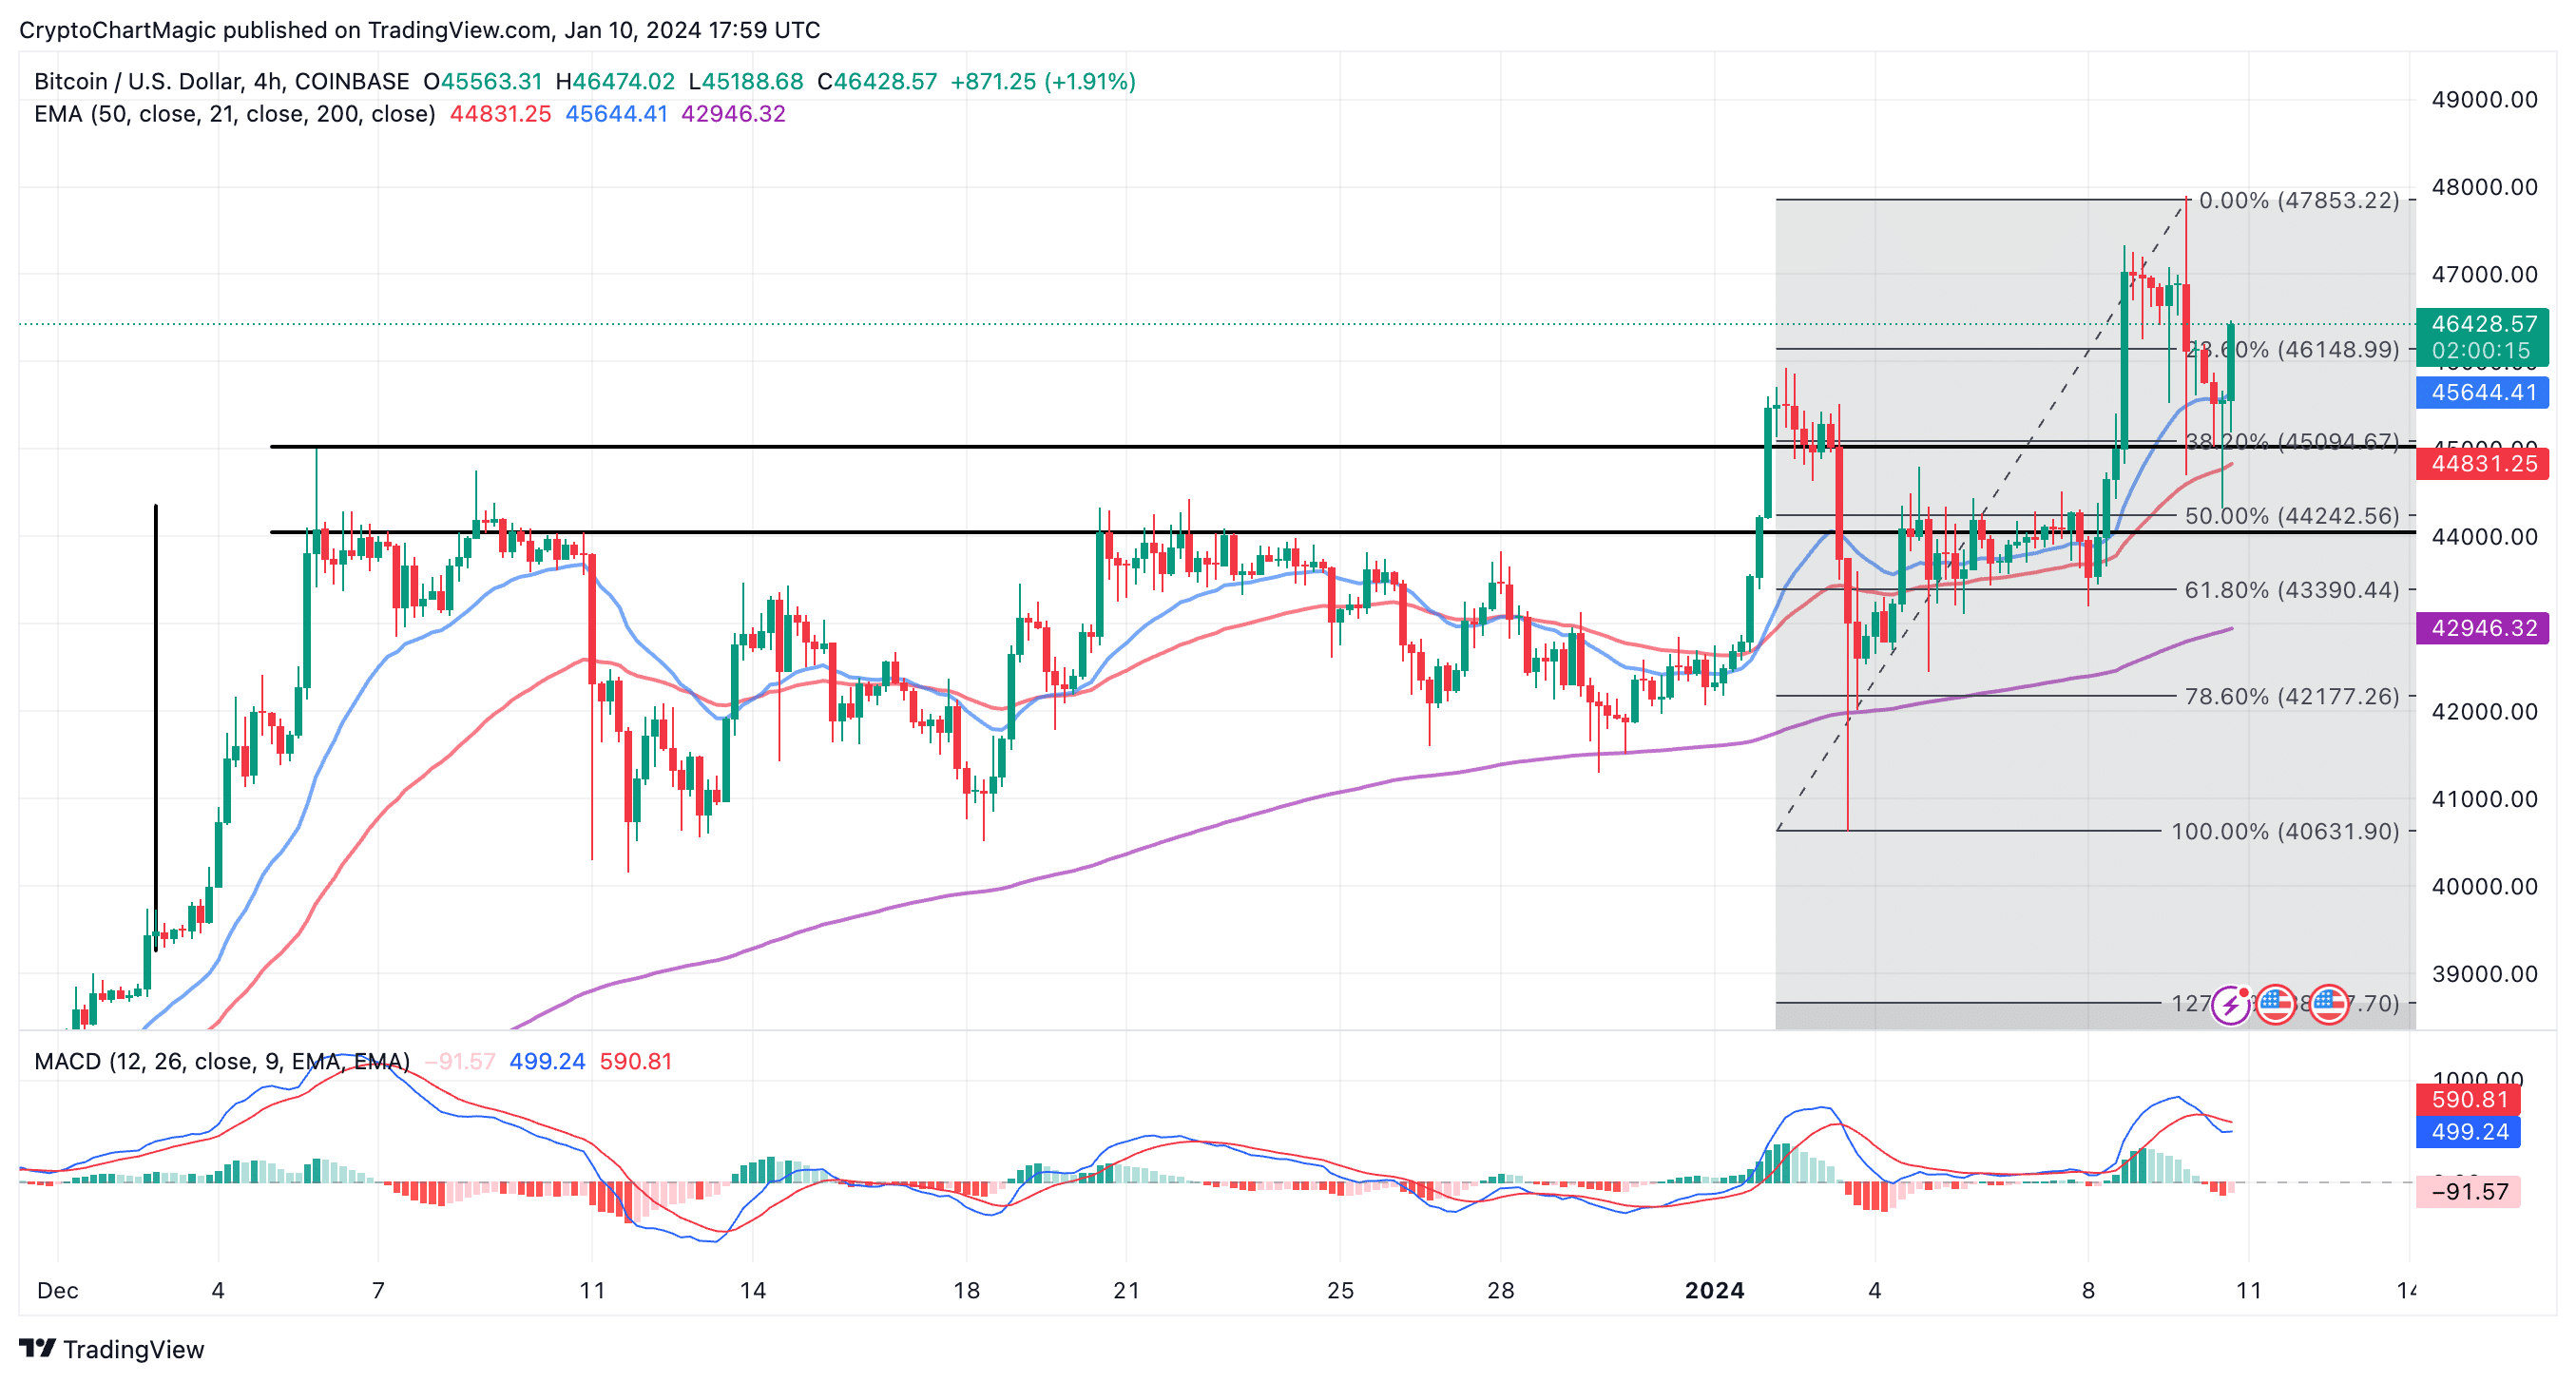Click the EMA 50 value 44831.25 in legend
2576x1382 pixels.
pos(500,114)
